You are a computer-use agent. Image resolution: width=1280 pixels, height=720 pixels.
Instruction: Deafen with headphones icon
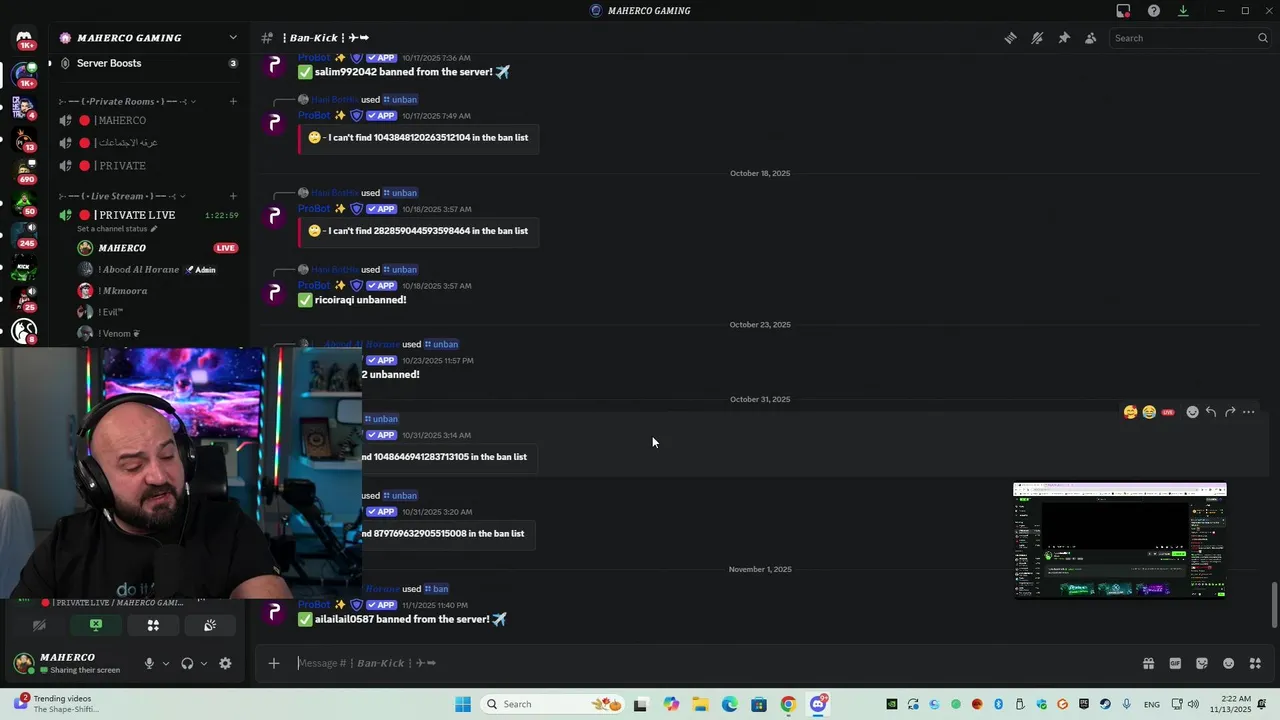[x=187, y=663]
